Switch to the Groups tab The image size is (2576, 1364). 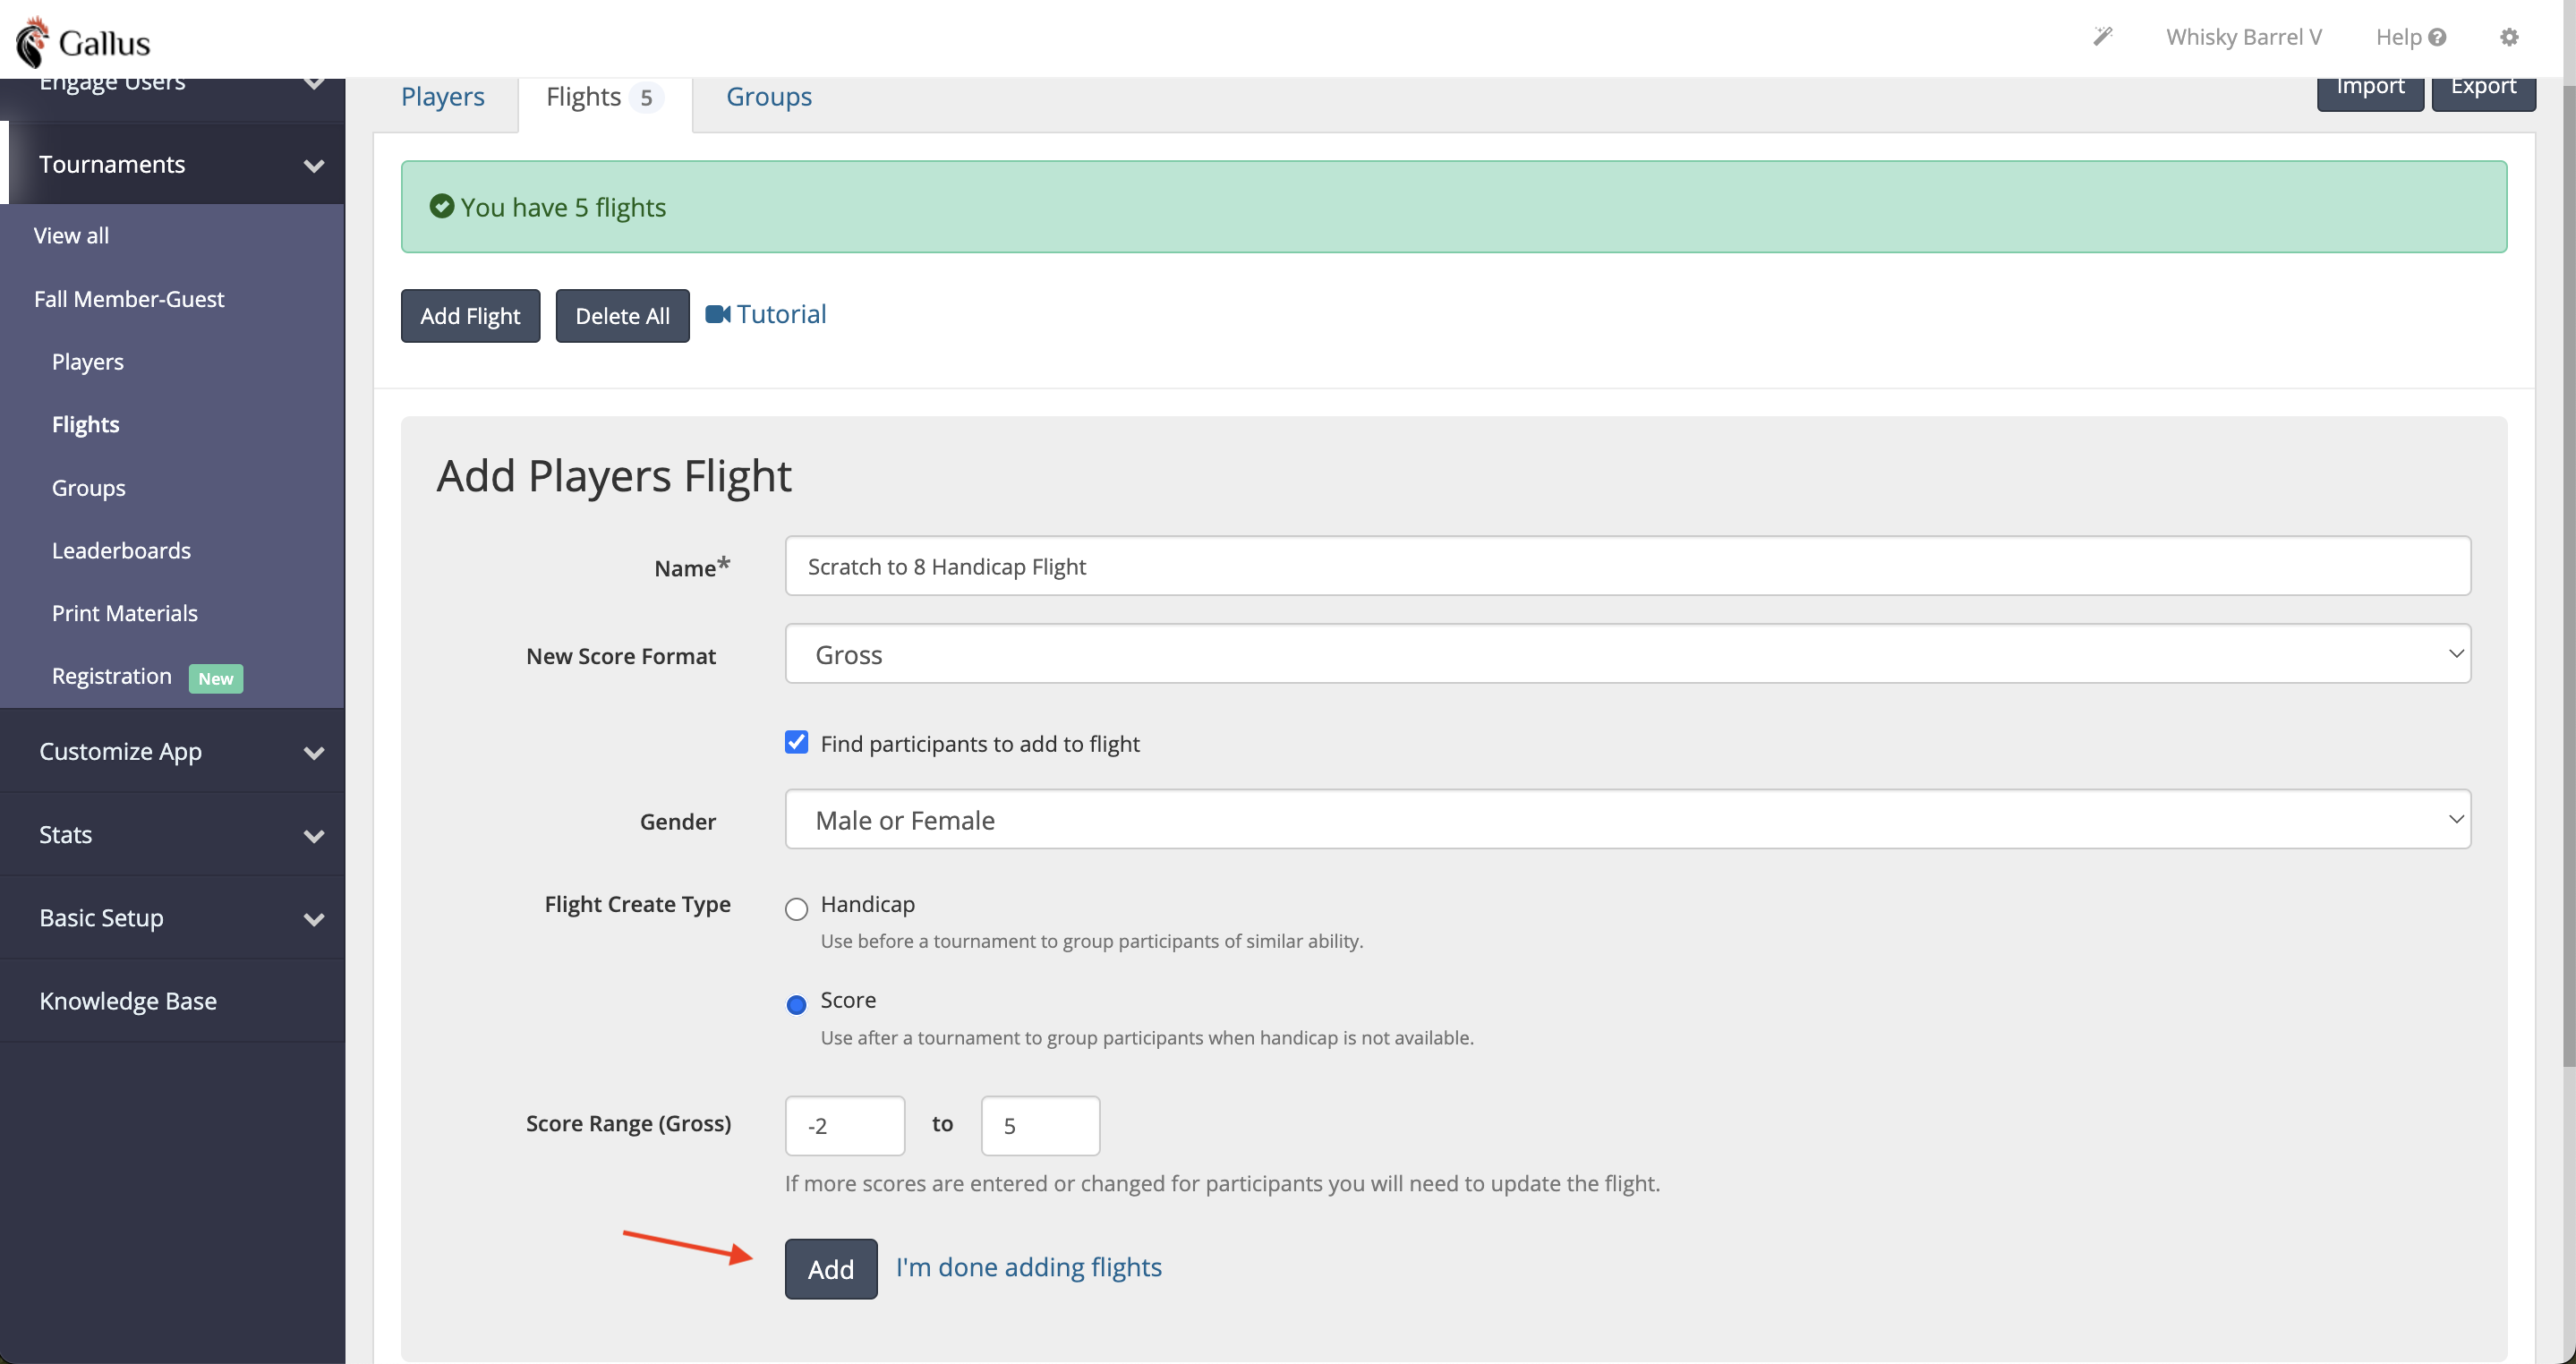768,96
